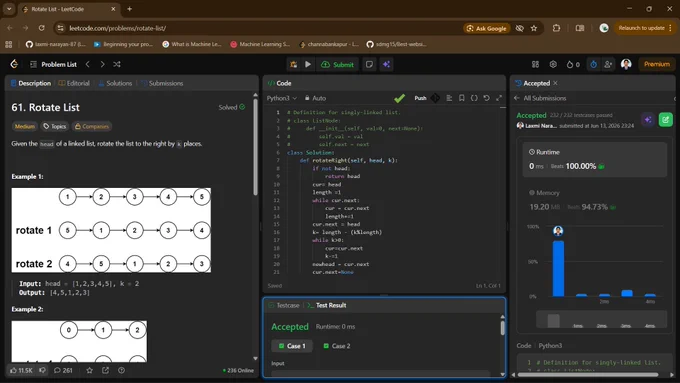
Task: Select the Case 2 test case
Action: coord(337,346)
